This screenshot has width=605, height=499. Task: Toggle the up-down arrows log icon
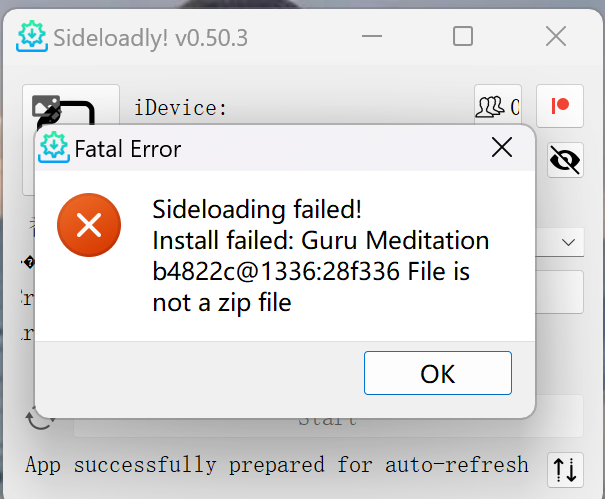565,468
